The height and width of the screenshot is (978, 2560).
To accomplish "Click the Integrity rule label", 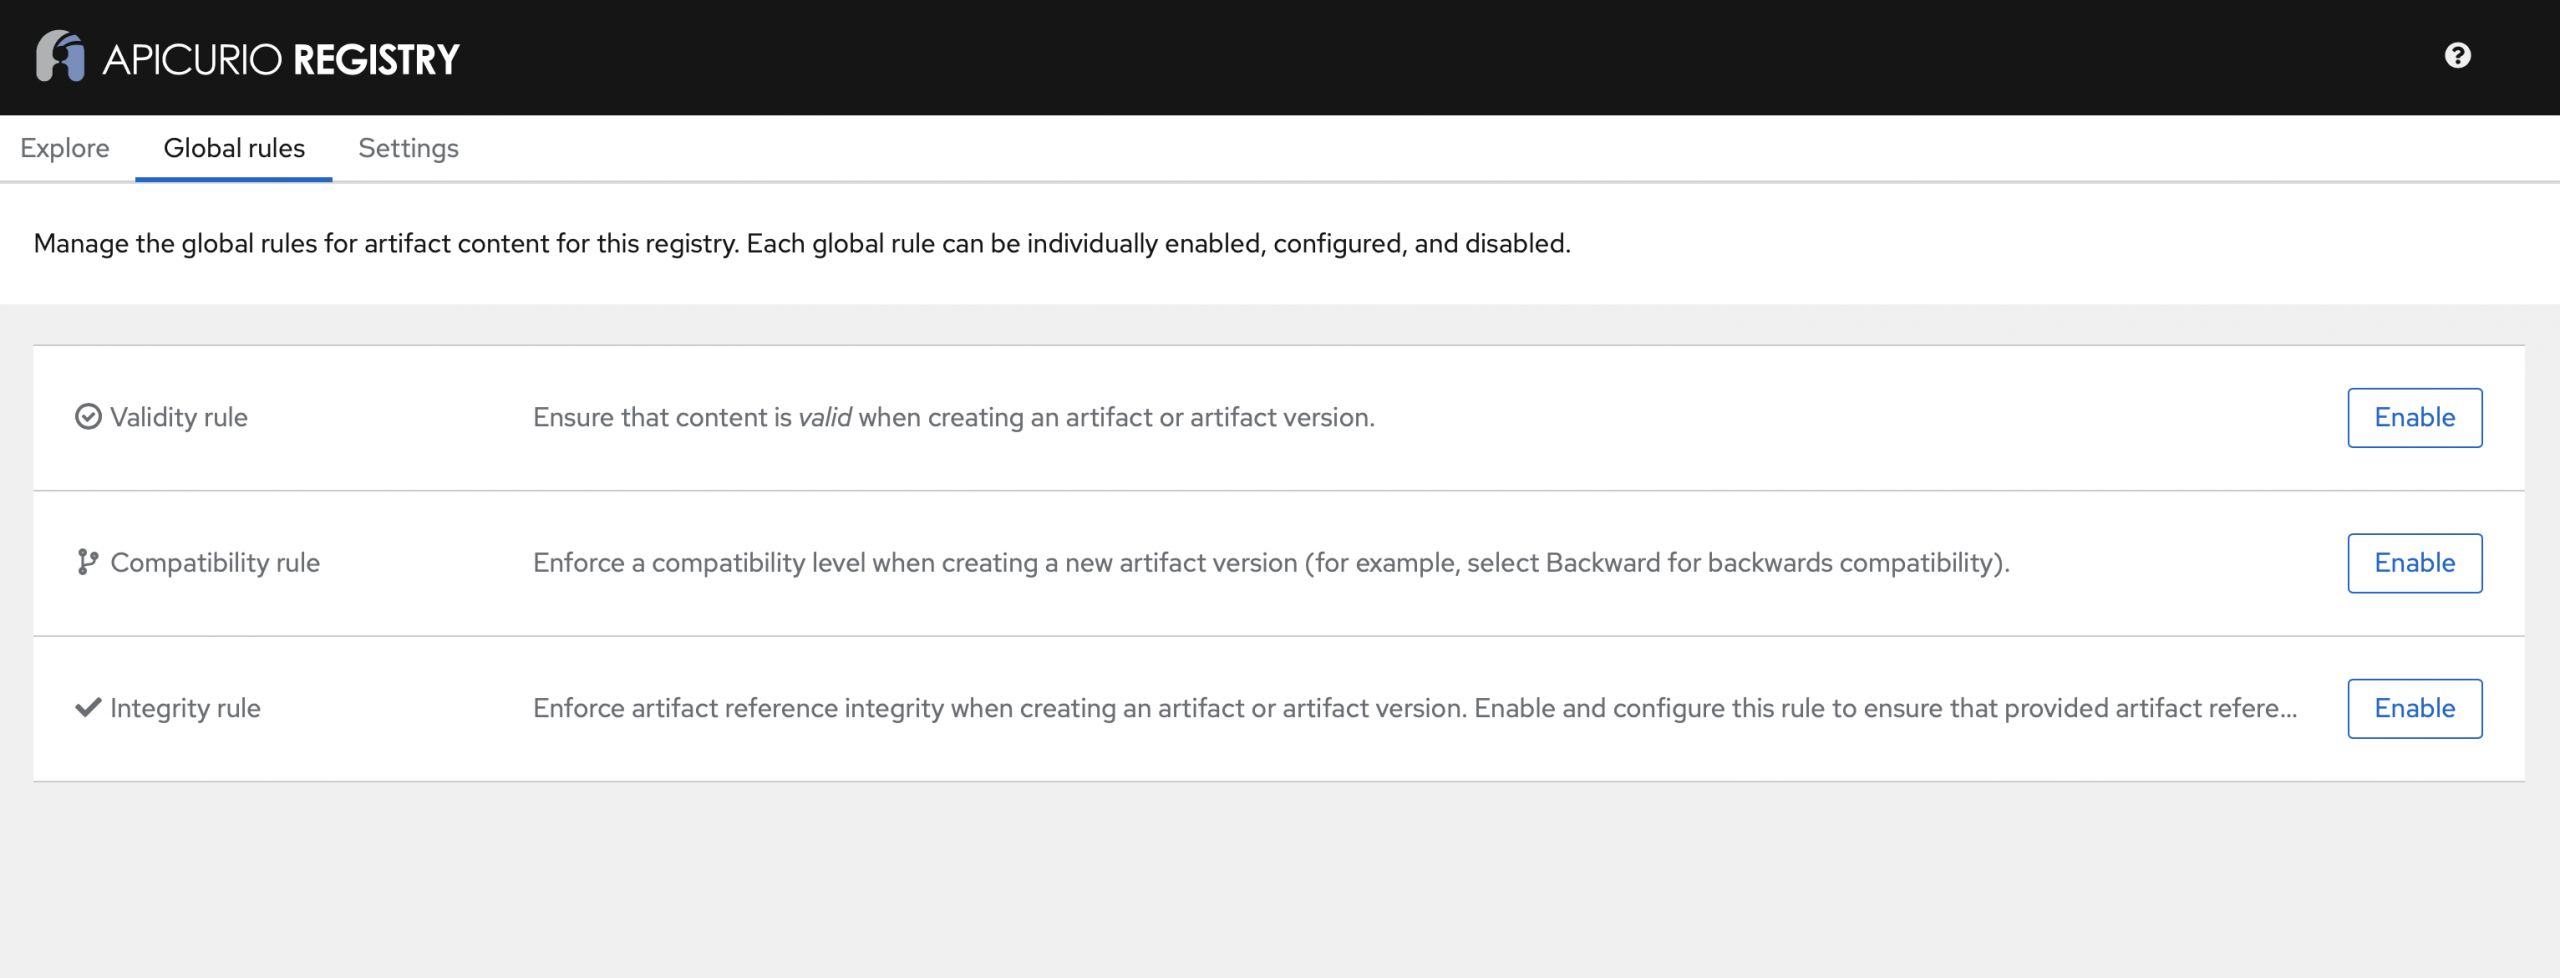I will point(185,708).
